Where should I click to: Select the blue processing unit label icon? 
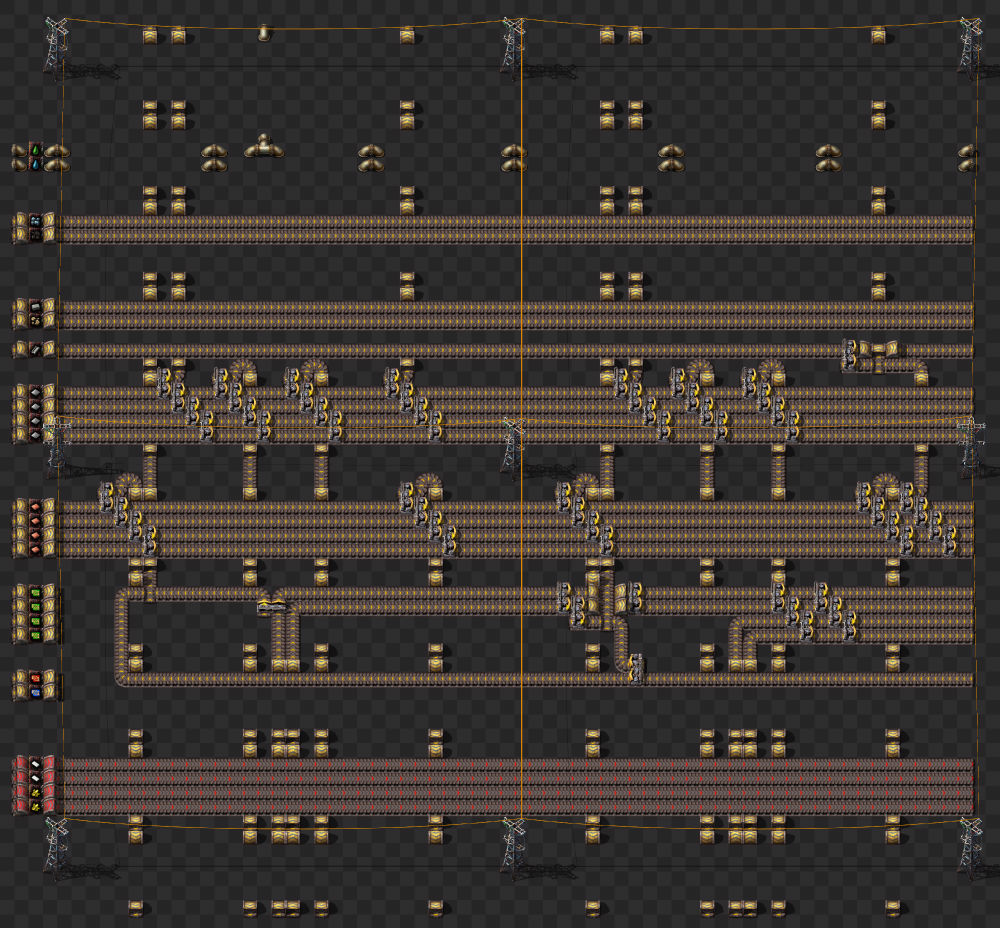click(x=35, y=692)
